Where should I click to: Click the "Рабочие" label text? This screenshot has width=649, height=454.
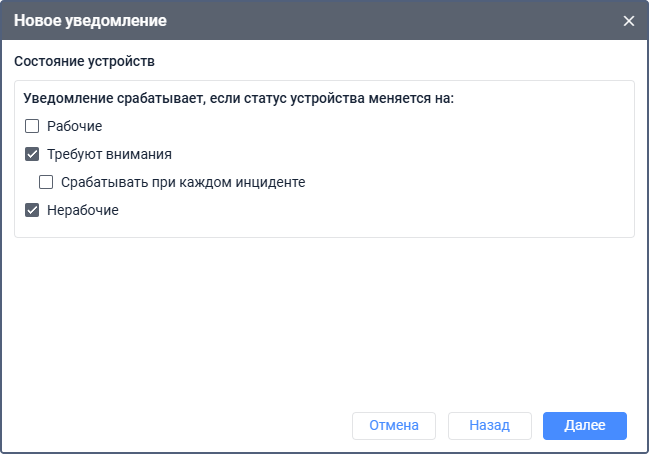click(75, 127)
